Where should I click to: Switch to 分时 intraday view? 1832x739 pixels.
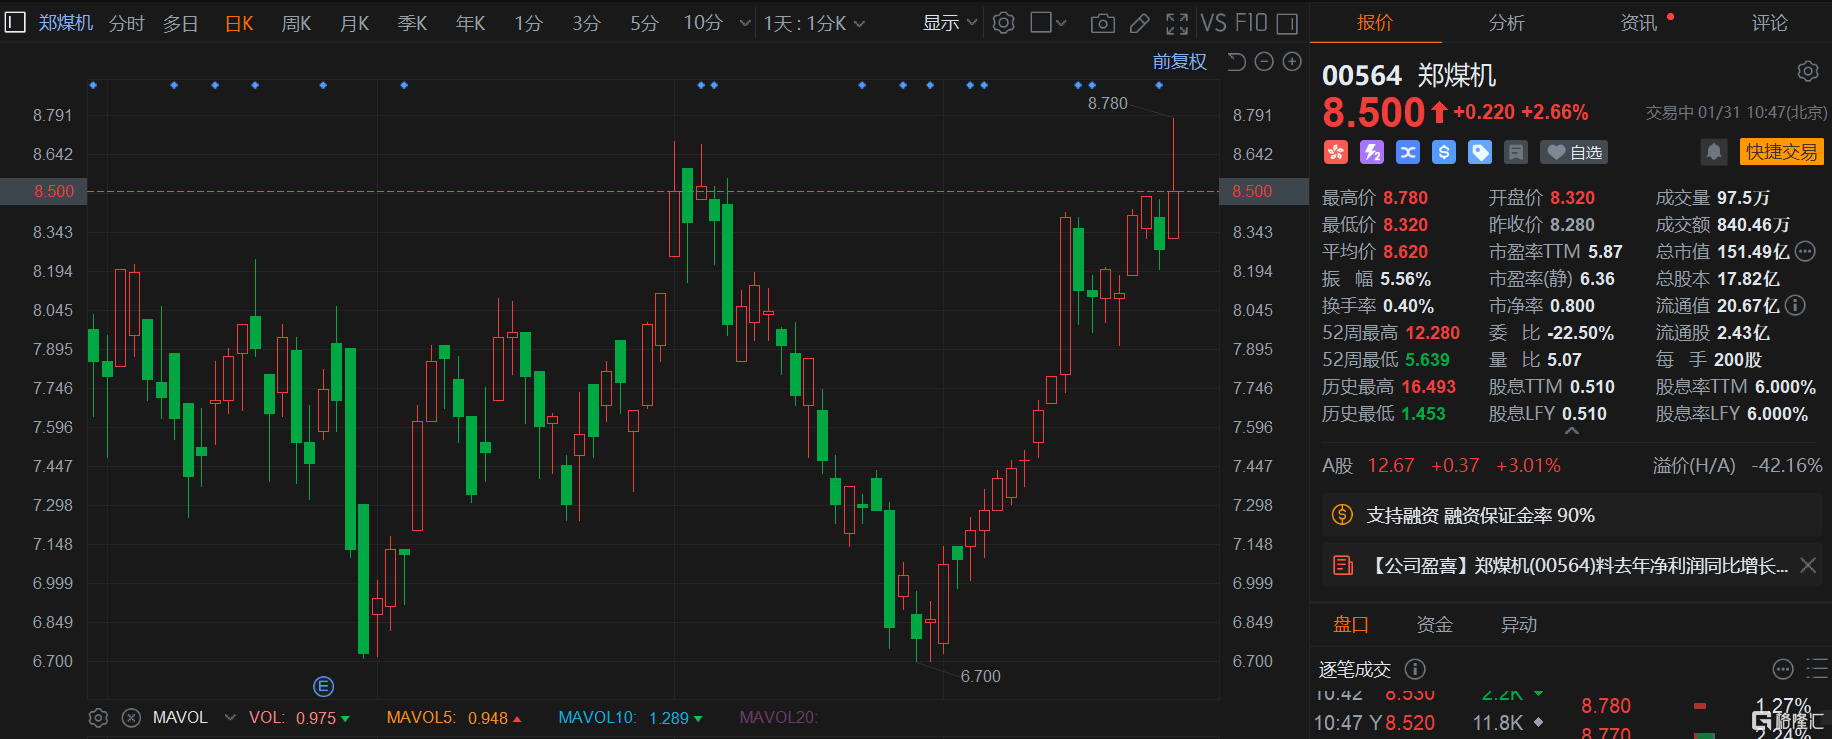point(126,23)
